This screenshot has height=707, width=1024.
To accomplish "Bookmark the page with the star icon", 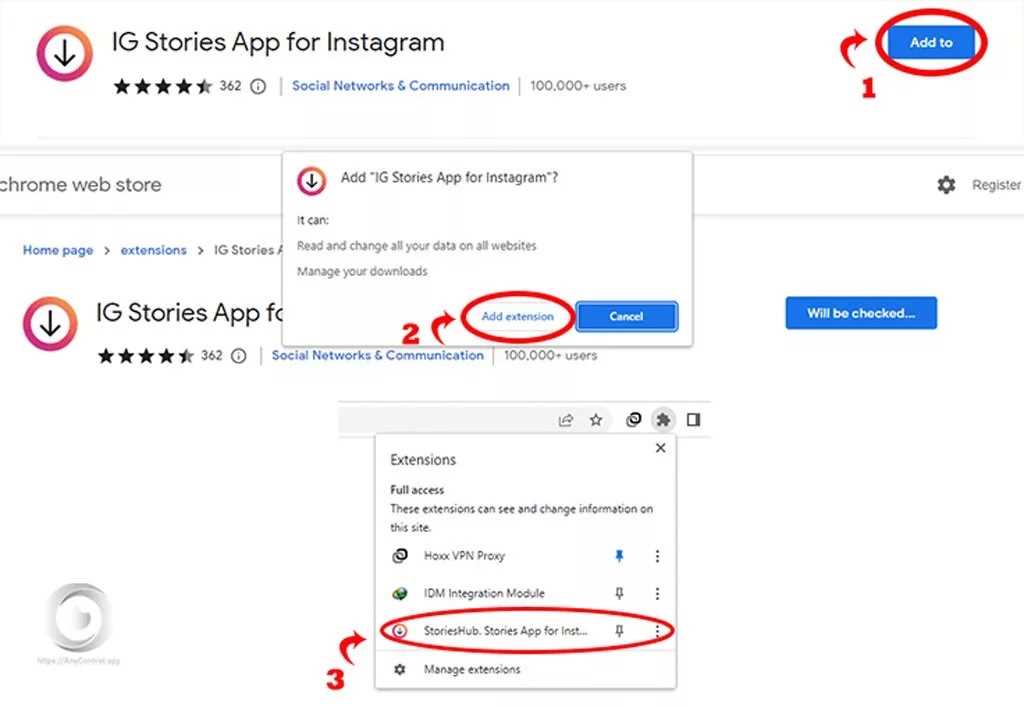I will pyautogui.click(x=596, y=420).
